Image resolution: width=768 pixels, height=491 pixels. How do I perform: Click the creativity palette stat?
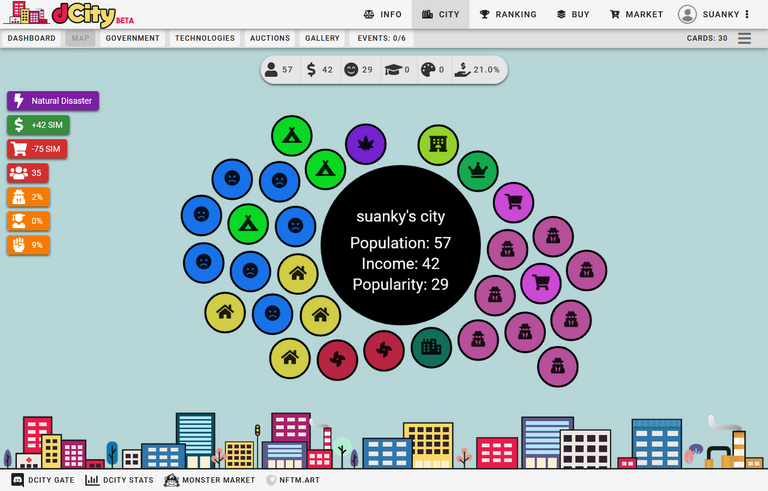(433, 70)
